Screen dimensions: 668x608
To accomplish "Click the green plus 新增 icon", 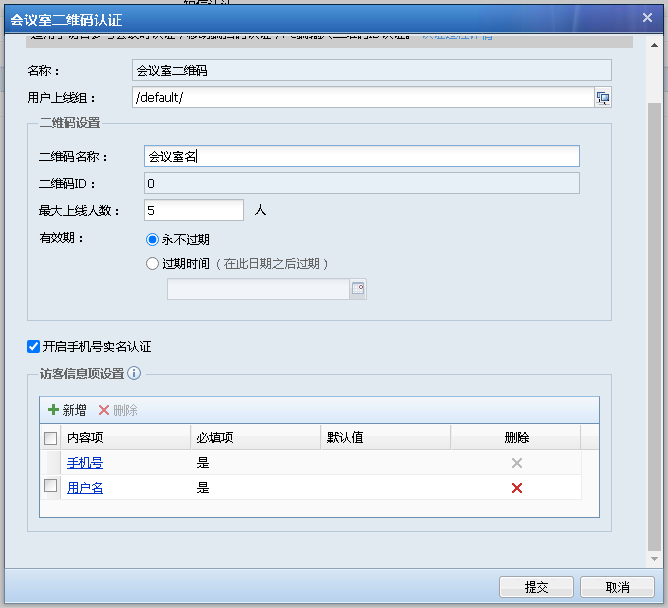I will point(54,410).
